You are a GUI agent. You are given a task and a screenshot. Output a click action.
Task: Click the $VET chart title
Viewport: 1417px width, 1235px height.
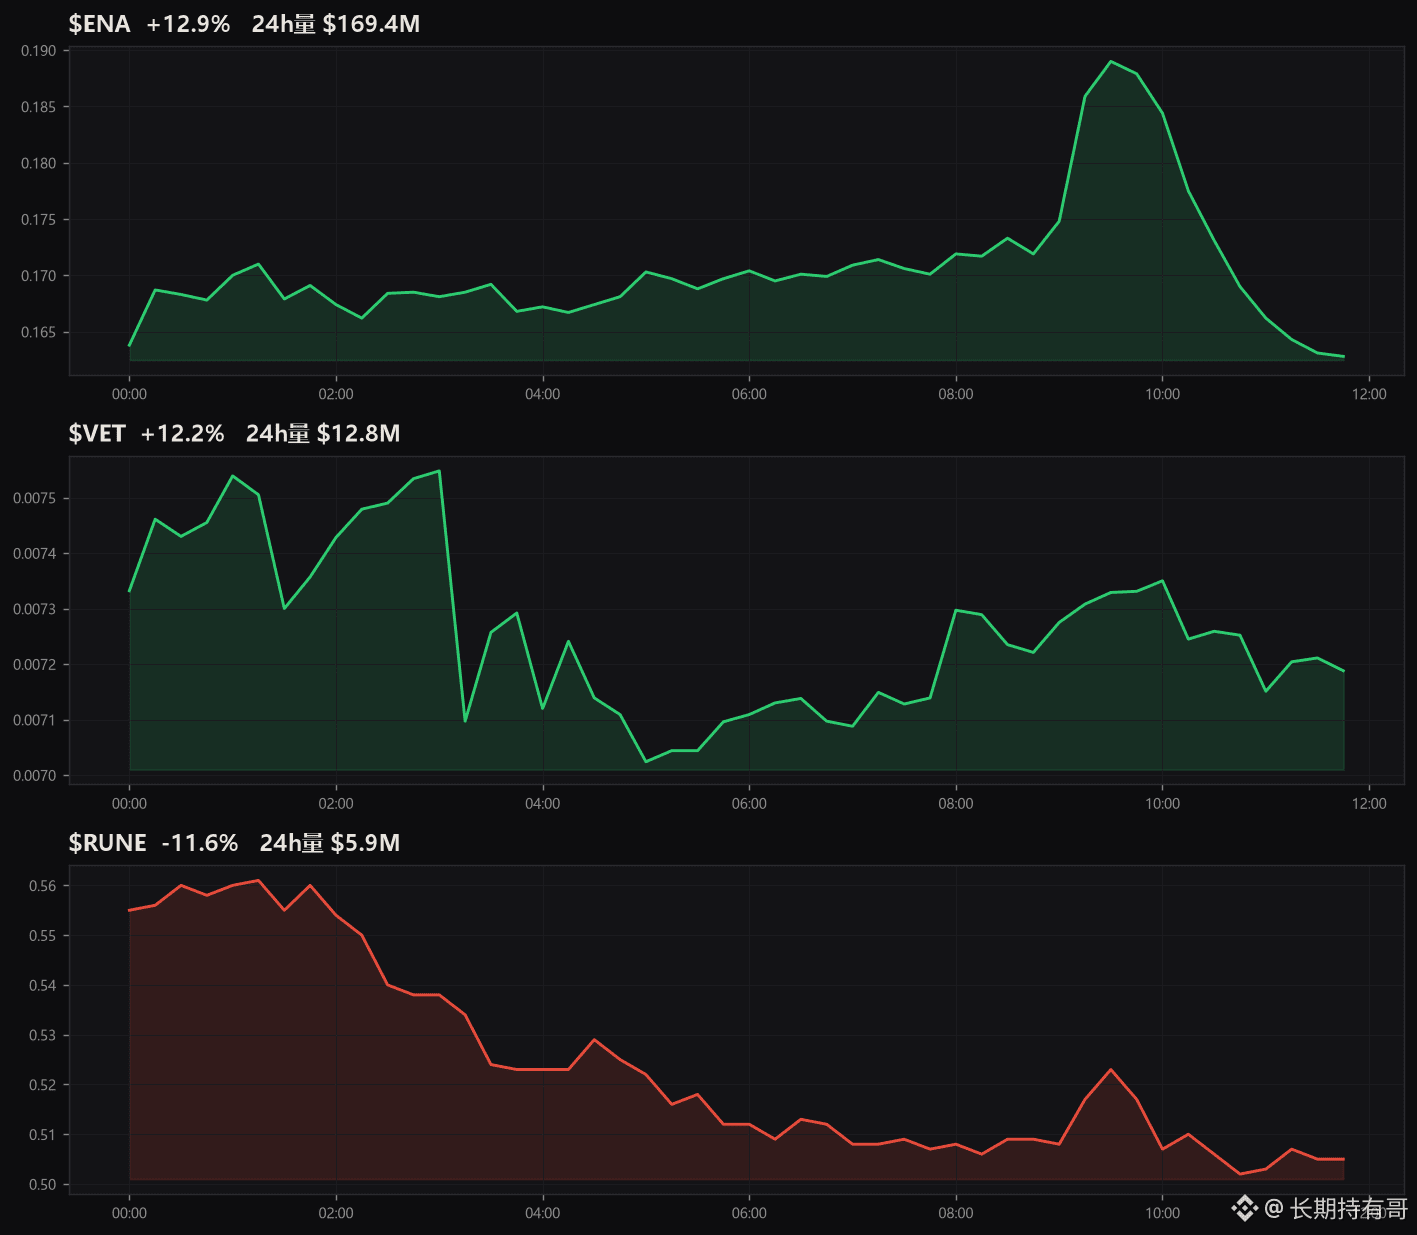[97, 433]
